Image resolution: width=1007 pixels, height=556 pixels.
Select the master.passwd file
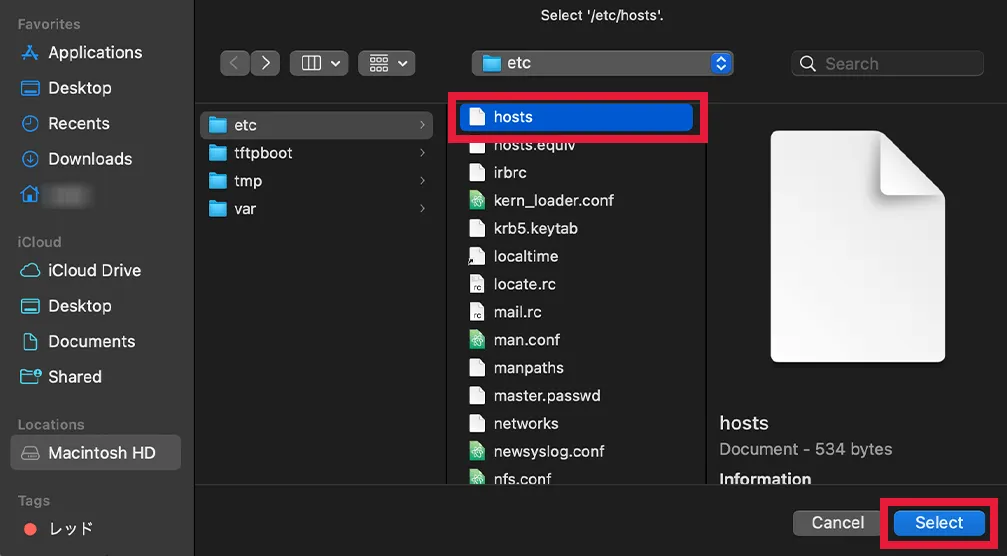(576, 395)
